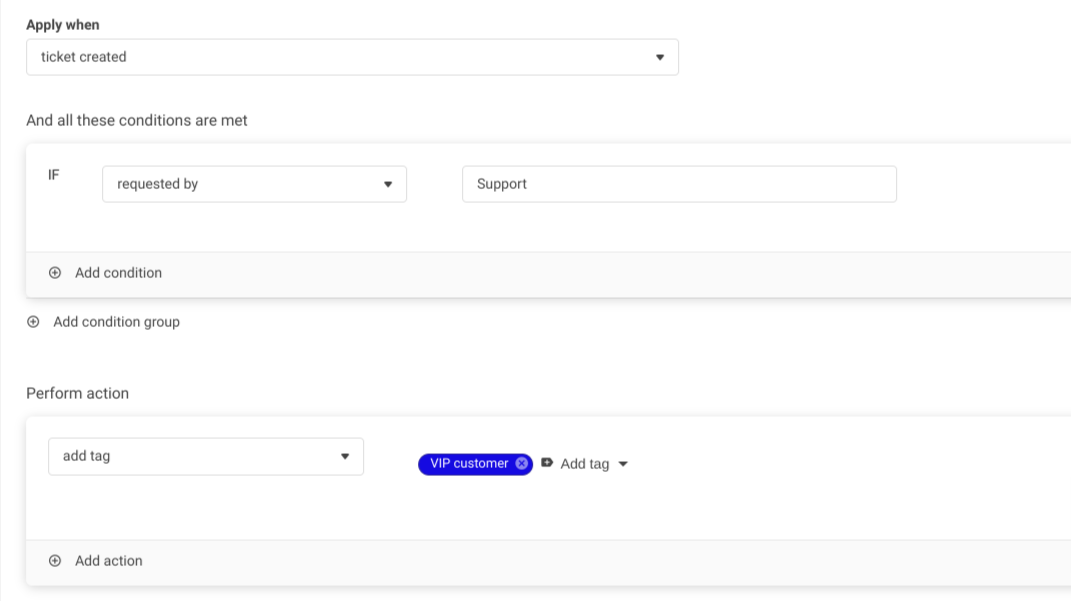
Task: Click the Add condition group link
Action: click(x=116, y=322)
